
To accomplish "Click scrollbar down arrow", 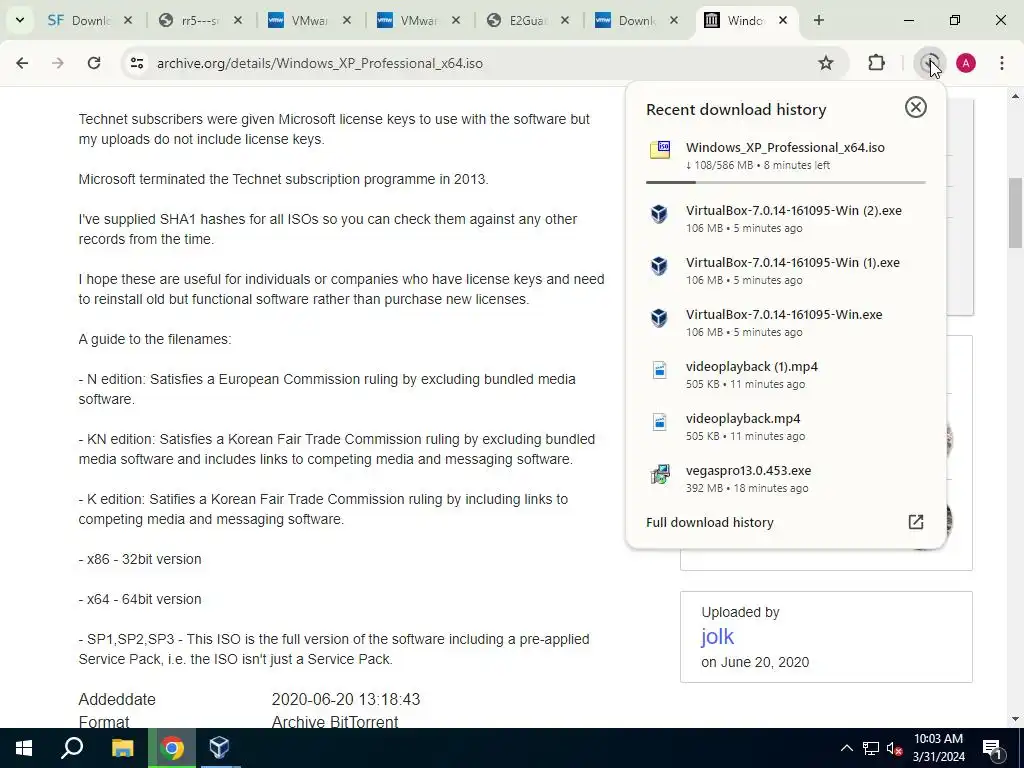I will (x=1015, y=719).
